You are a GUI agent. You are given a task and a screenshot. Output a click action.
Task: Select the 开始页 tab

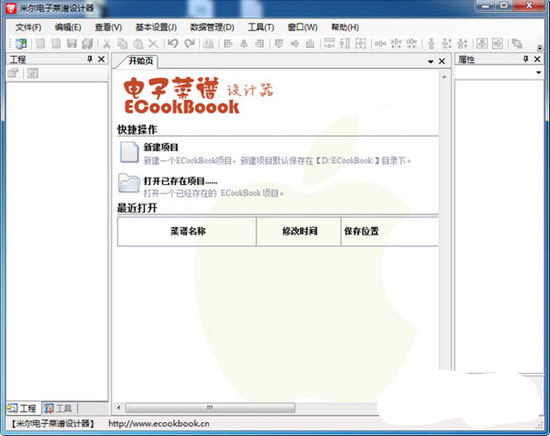[x=140, y=61]
